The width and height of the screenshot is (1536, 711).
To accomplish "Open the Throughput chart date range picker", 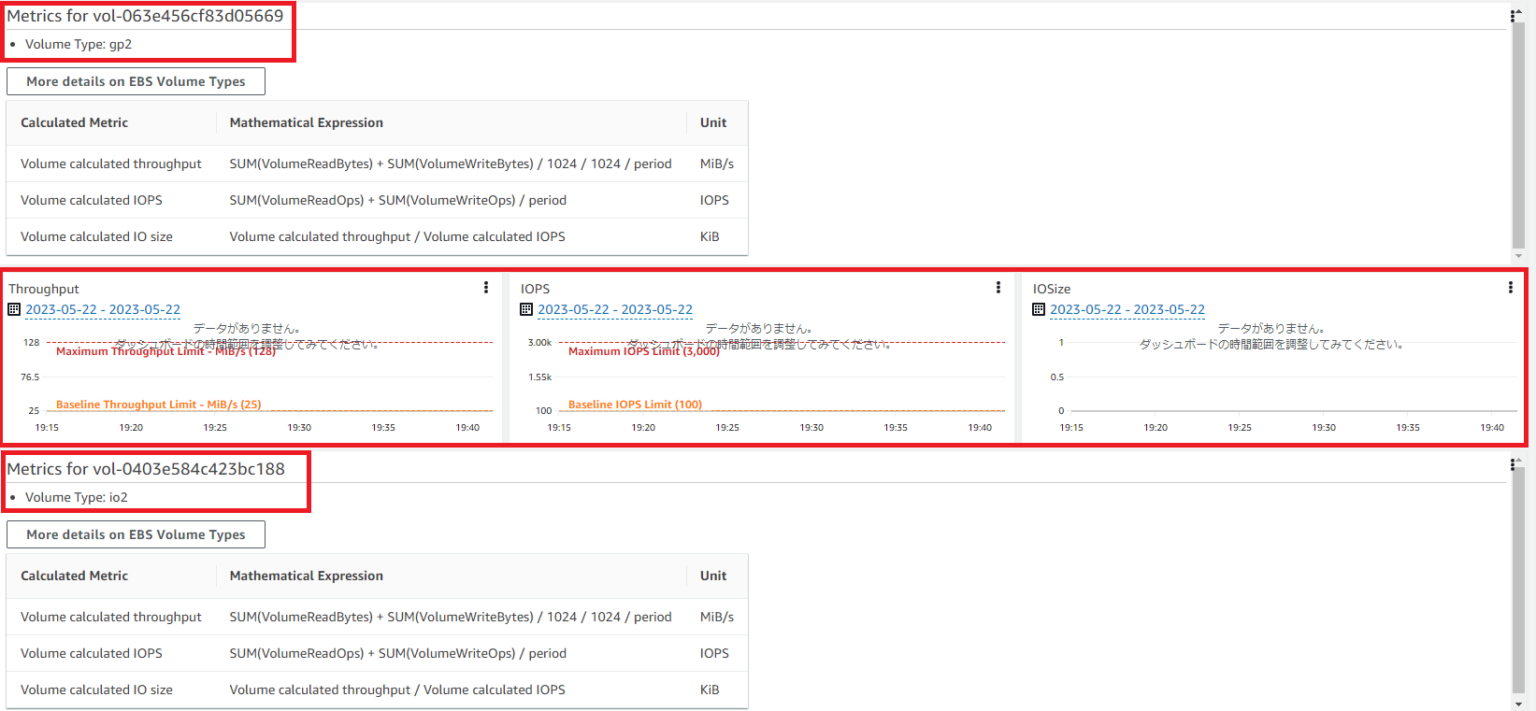I will [x=103, y=310].
